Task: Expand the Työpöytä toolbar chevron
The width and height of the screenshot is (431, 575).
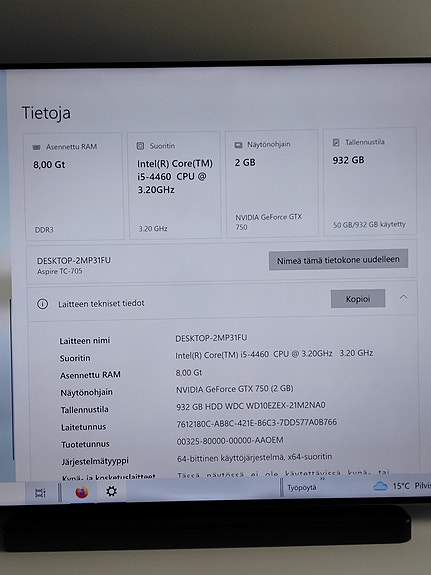Action: pyautogui.click(x=322, y=478)
